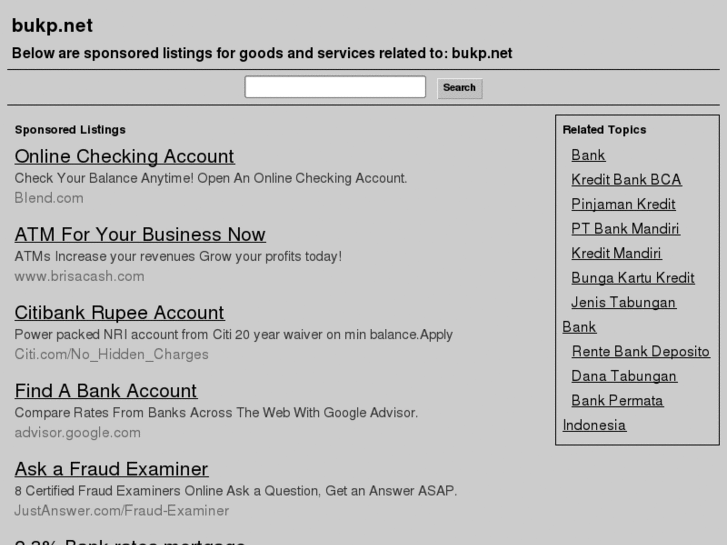
Task: Click the Blend.com URL text
Action: pyautogui.click(x=49, y=198)
